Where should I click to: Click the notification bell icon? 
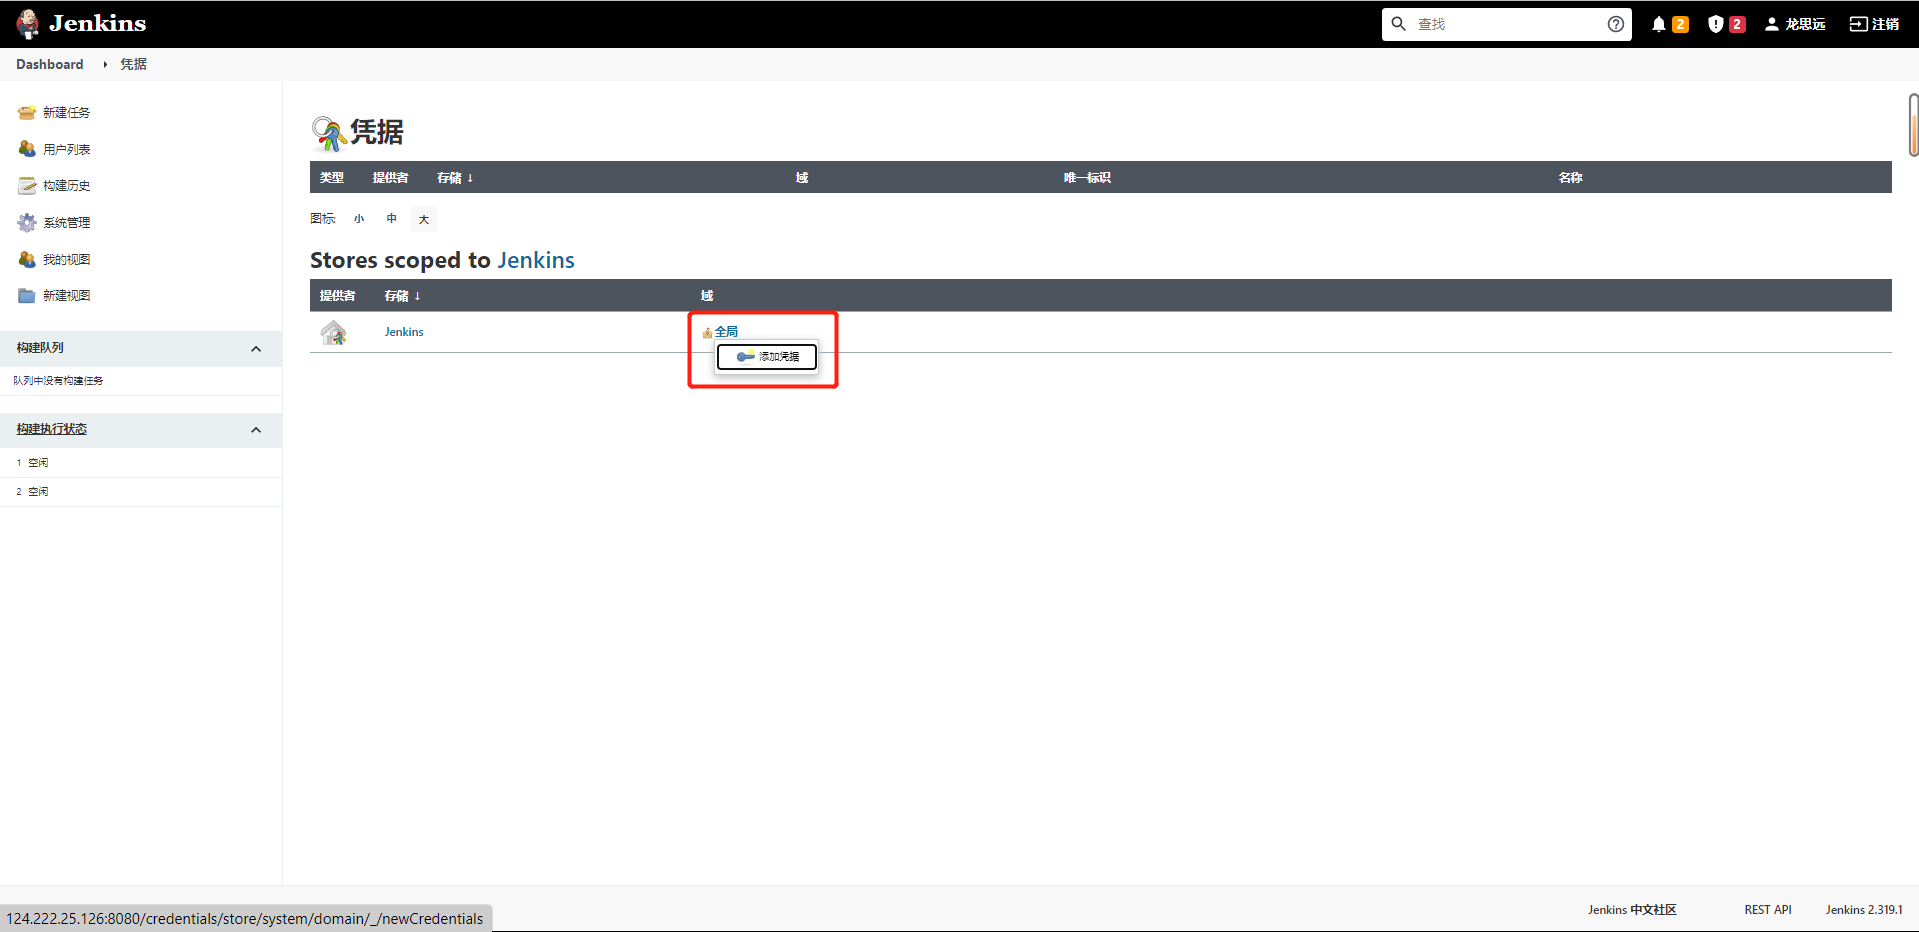(x=1659, y=24)
